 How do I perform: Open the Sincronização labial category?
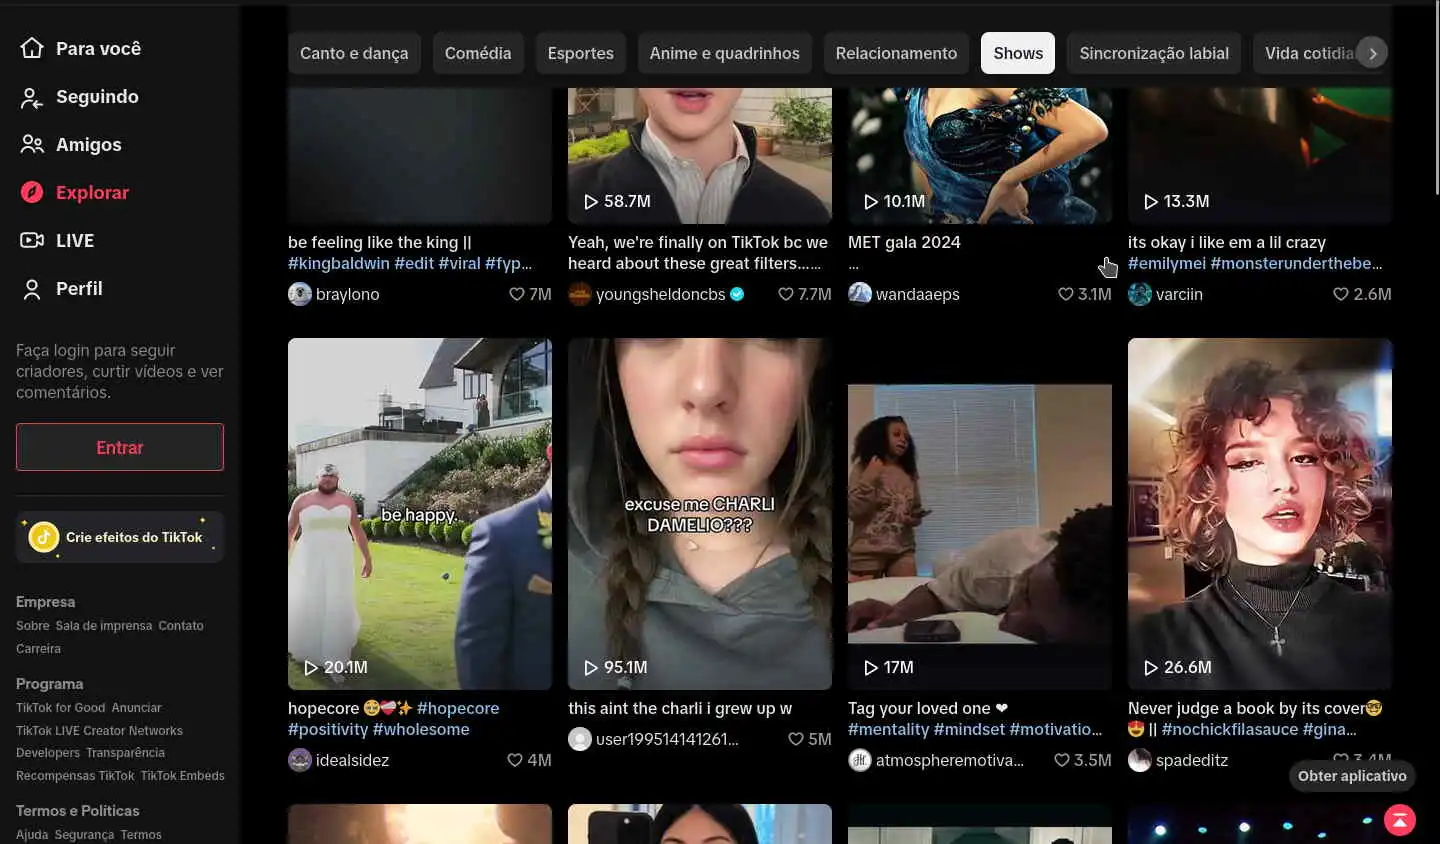click(1154, 53)
